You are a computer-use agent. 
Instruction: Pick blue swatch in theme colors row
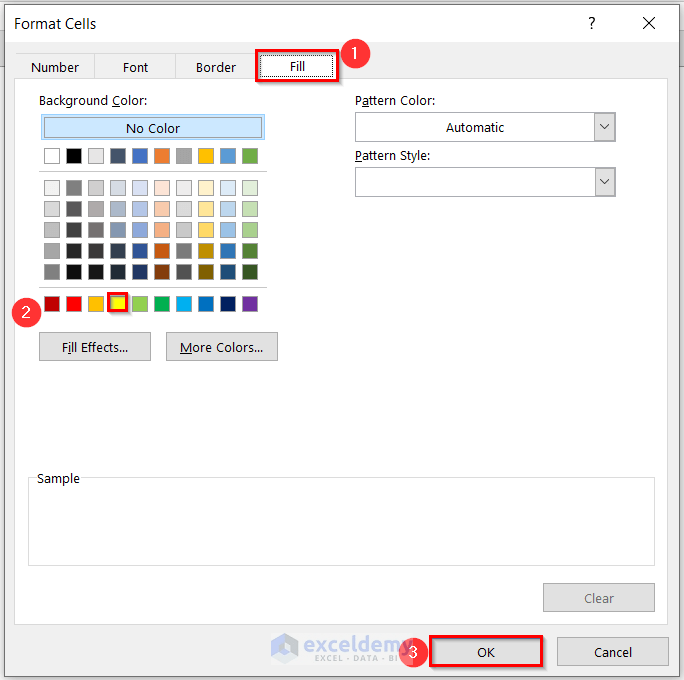click(140, 156)
